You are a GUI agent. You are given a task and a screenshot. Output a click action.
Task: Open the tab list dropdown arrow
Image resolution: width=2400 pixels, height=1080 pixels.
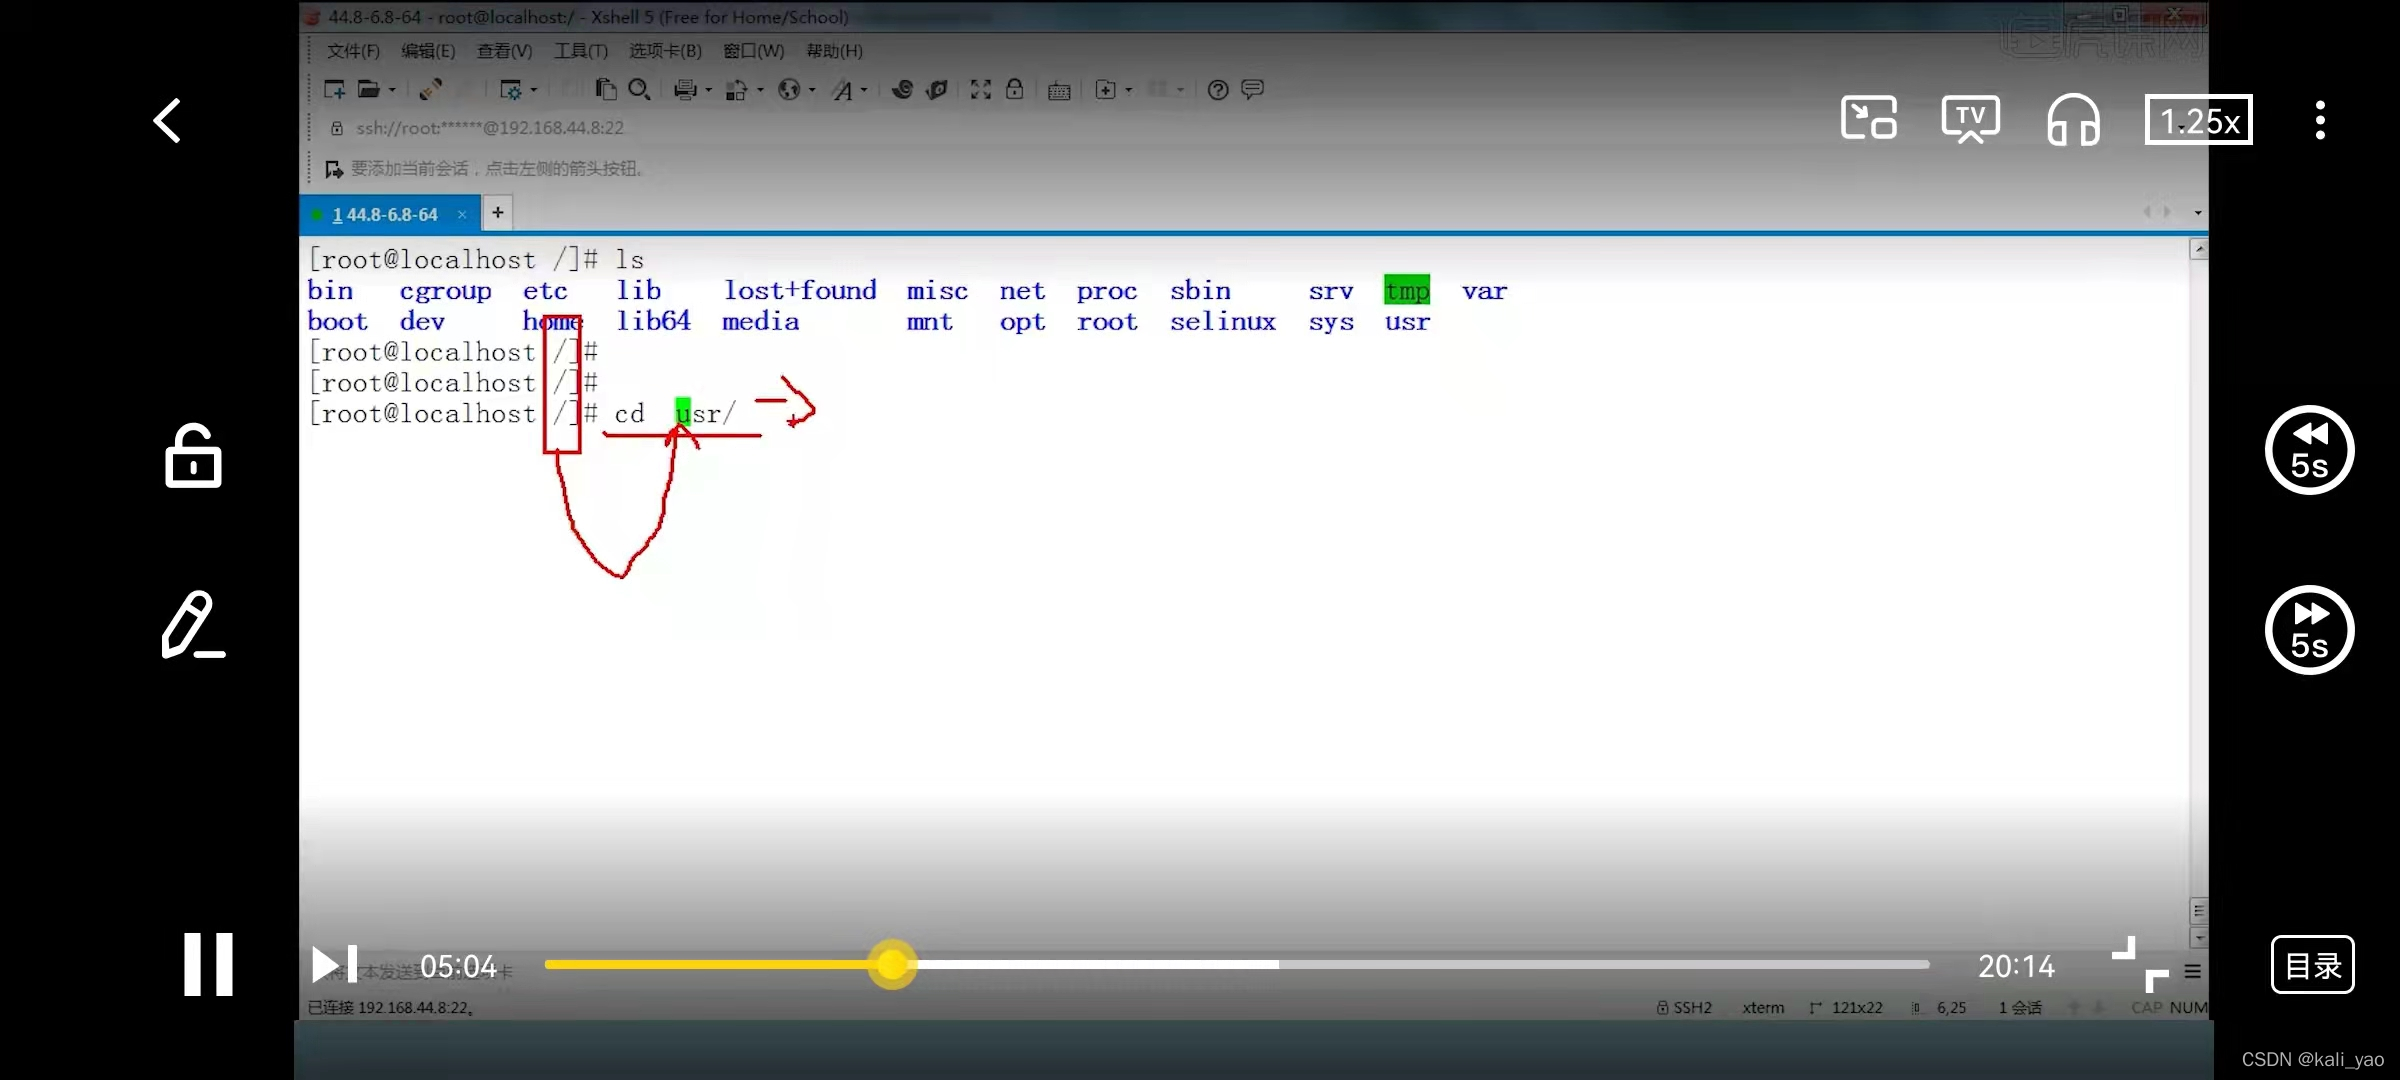point(2198,212)
